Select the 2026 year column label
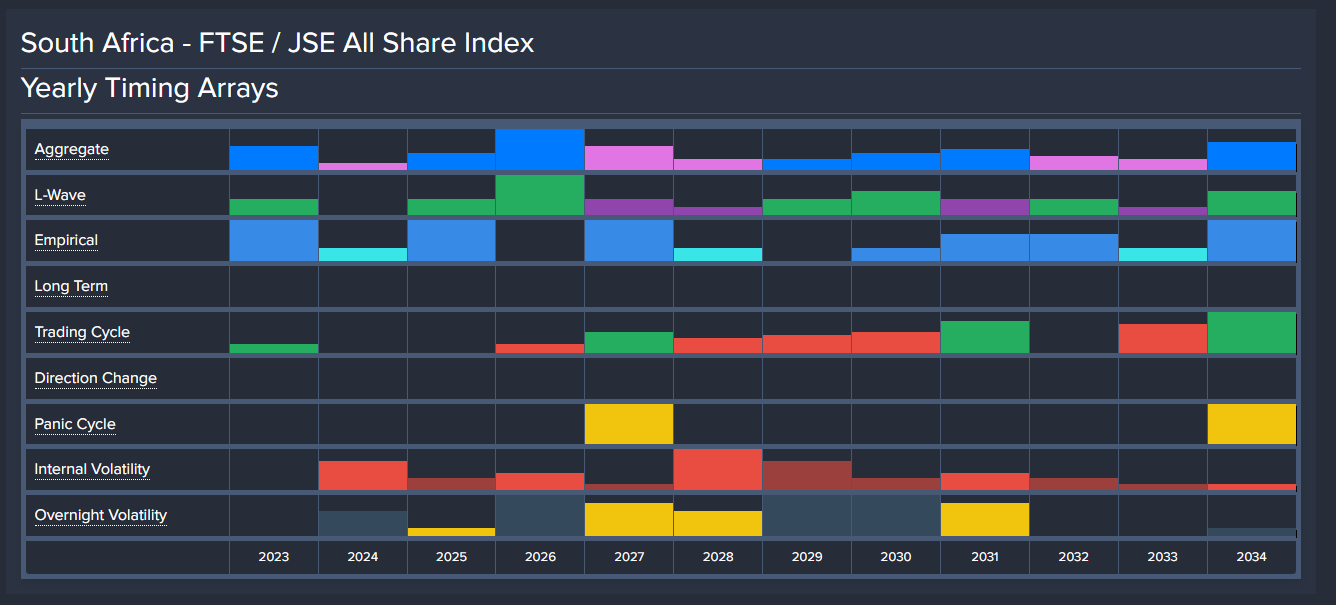This screenshot has width=1336, height=605. point(540,557)
